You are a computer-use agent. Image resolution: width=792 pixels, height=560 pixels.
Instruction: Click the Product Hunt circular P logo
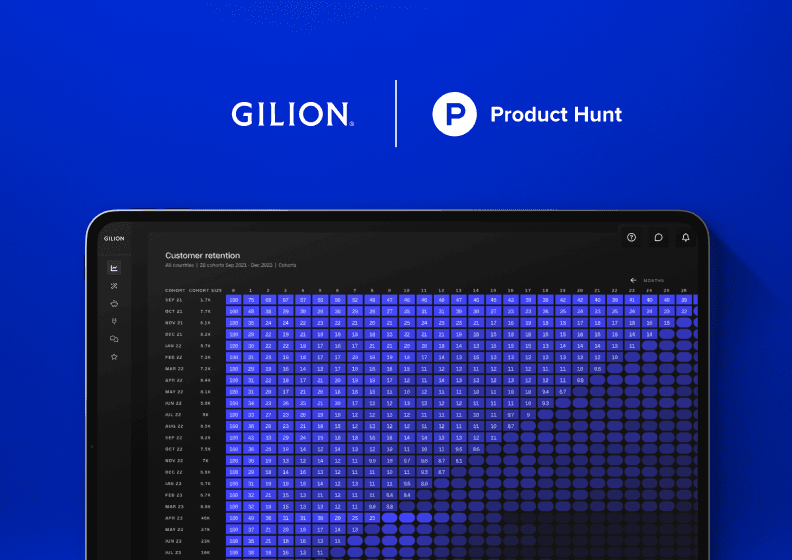[455, 114]
